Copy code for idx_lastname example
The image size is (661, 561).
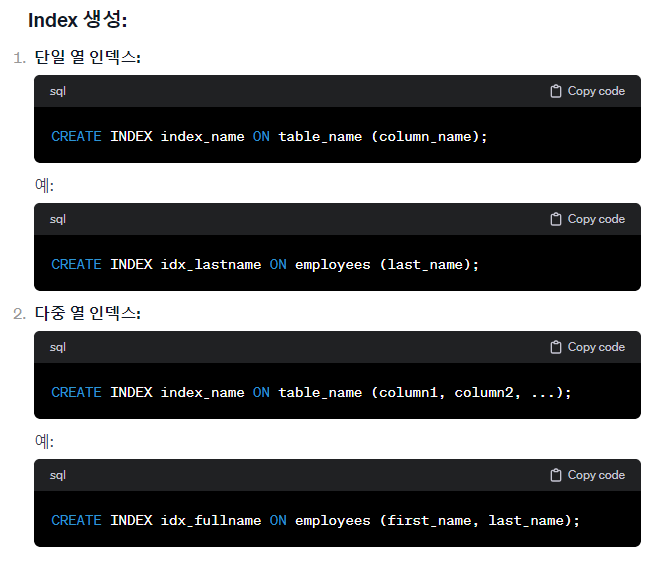588,219
